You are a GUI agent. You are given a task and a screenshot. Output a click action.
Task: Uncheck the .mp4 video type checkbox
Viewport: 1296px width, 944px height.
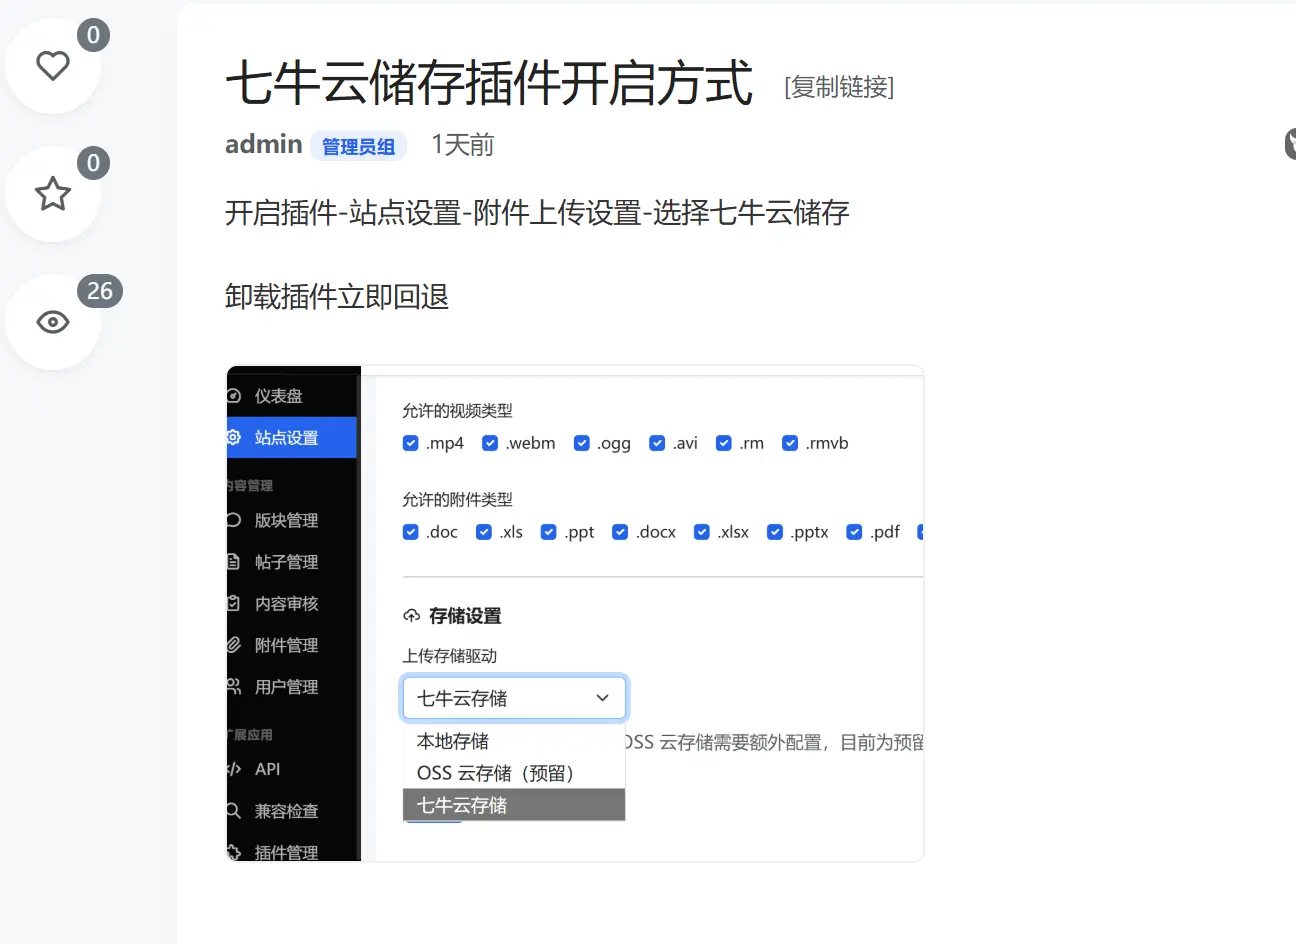[x=410, y=443]
